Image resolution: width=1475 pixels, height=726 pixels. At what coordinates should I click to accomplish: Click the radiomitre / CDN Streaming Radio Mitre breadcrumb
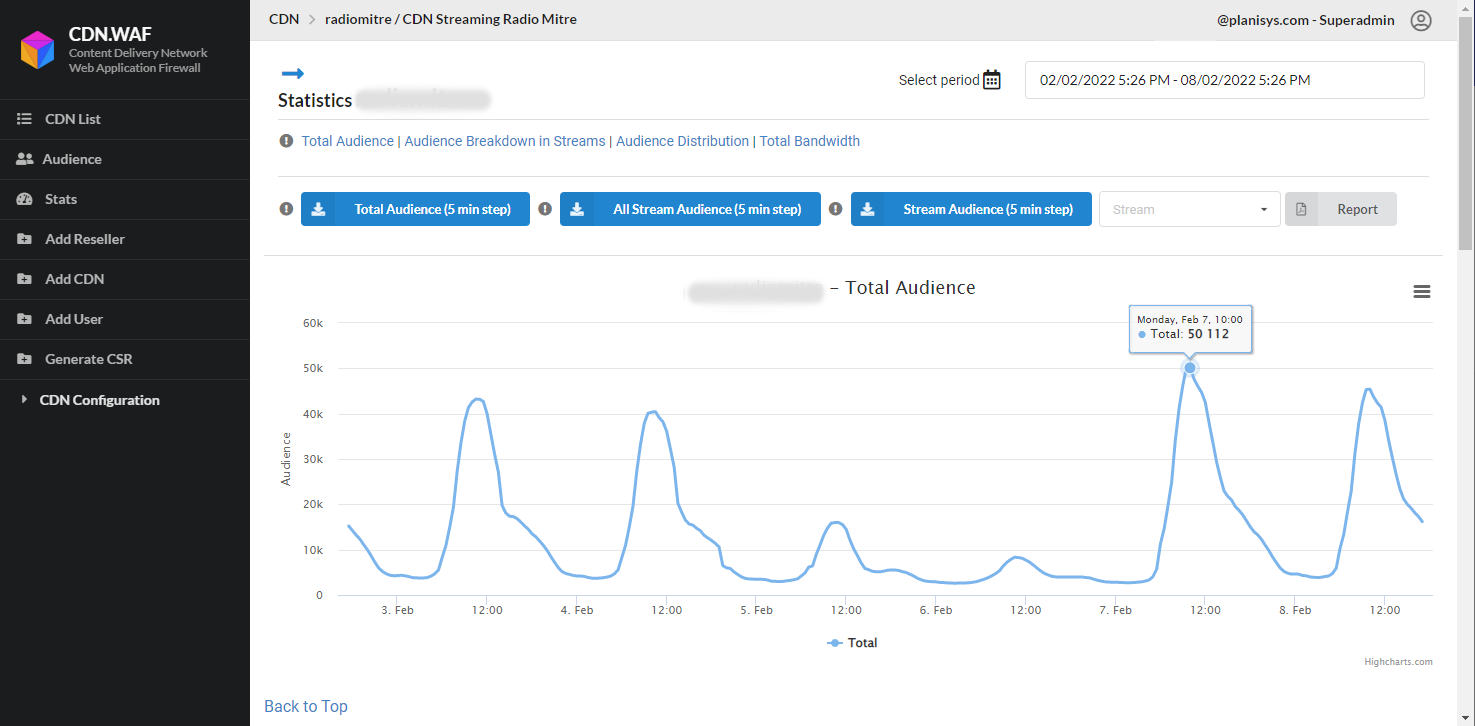451,19
